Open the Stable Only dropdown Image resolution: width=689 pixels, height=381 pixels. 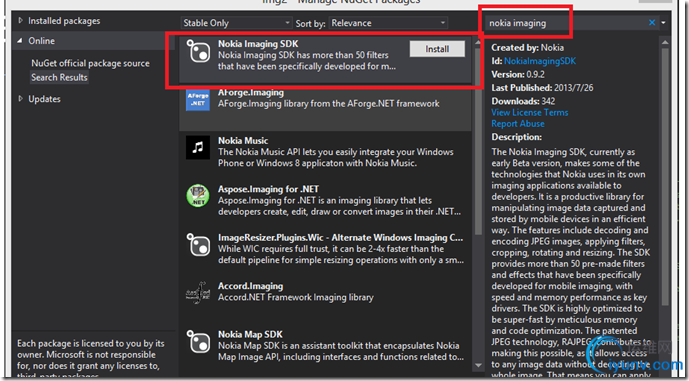point(236,23)
